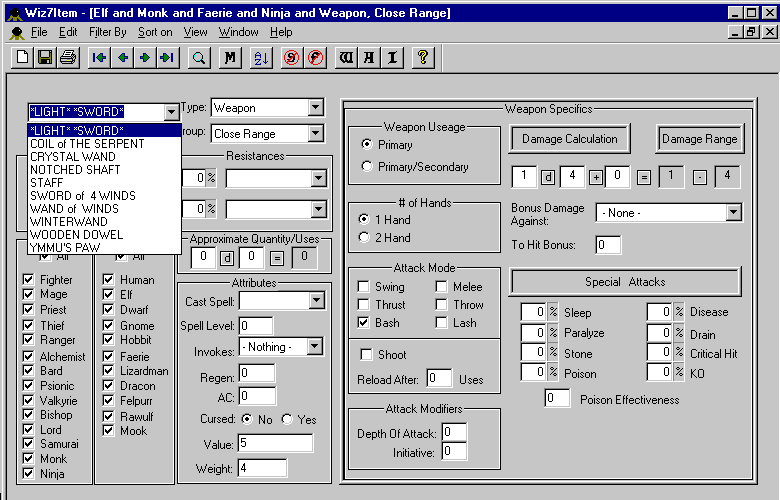Screen dimensions: 780x500
Task: Select 2 Hand radio option
Action: 364,237
